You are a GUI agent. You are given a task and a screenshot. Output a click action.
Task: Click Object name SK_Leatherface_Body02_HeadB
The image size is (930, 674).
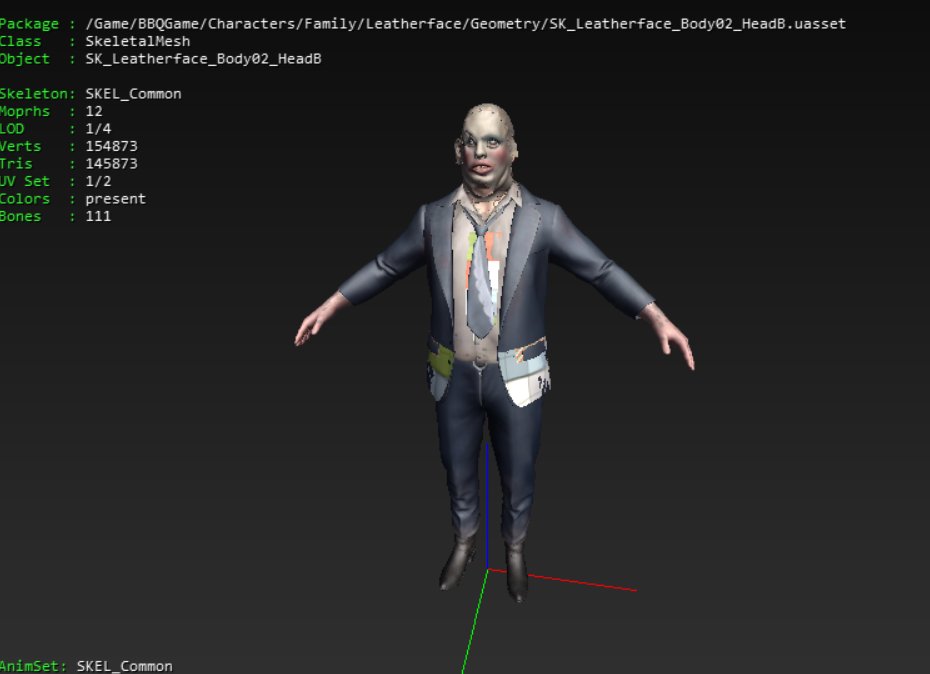point(203,59)
